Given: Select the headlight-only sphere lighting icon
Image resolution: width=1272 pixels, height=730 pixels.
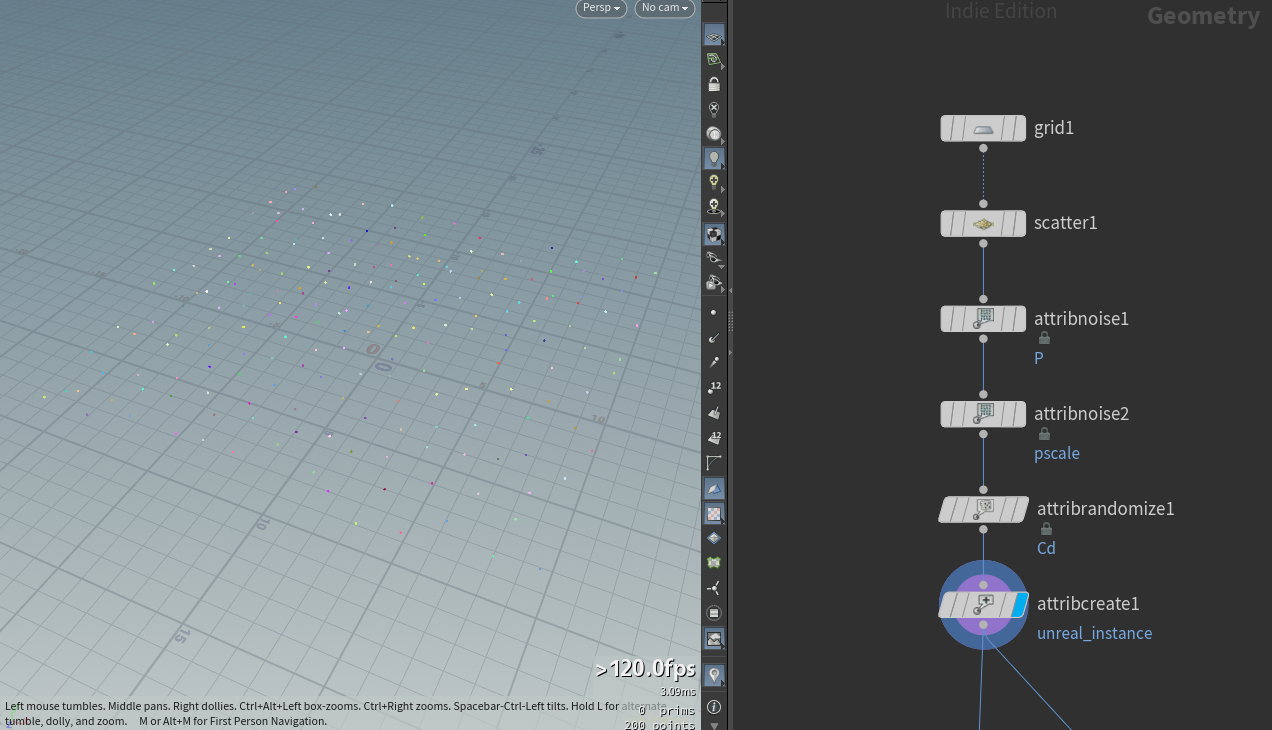Looking at the screenshot, I should [714, 134].
